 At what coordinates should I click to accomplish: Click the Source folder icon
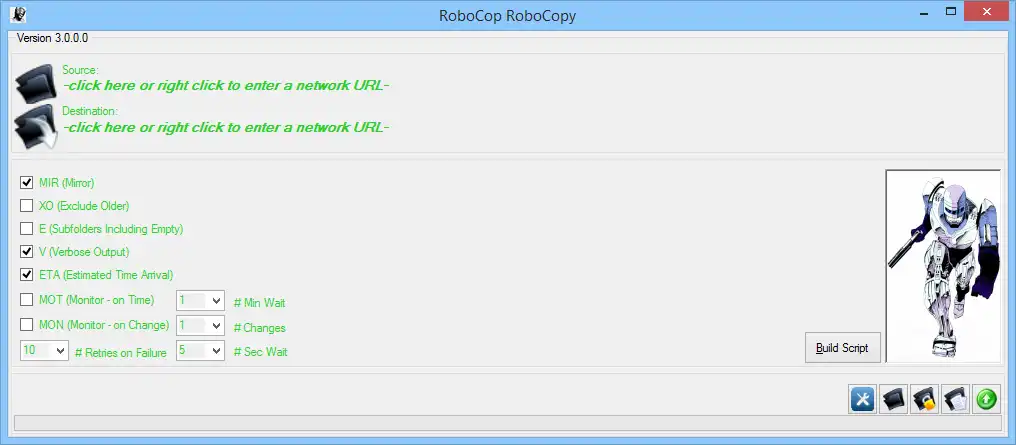coord(35,83)
